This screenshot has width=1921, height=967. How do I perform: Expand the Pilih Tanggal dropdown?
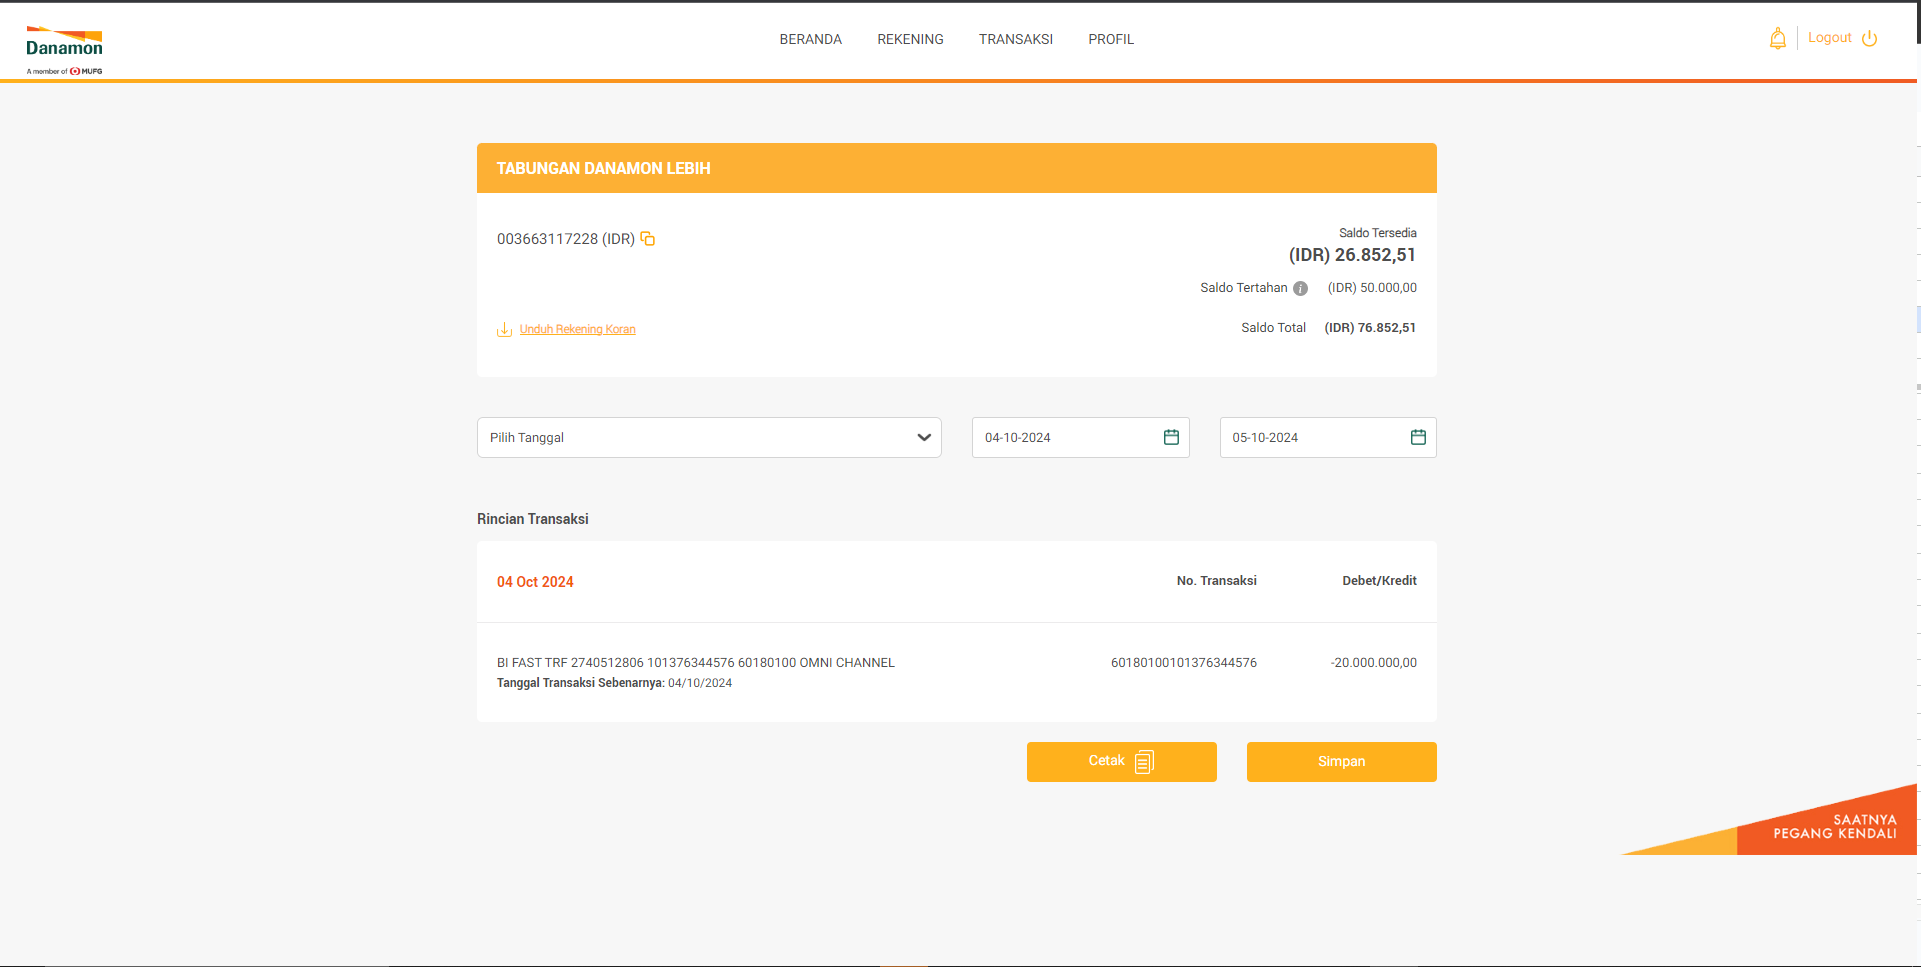coord(709,437)
